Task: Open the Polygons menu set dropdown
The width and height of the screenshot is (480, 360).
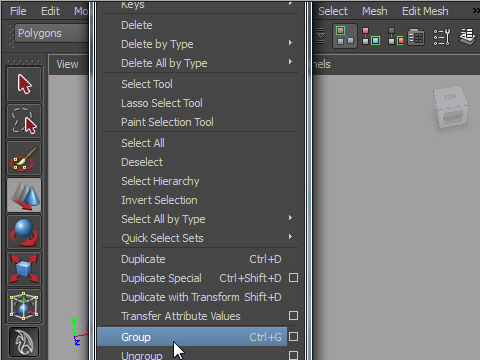Action: (x=52, y=33)
